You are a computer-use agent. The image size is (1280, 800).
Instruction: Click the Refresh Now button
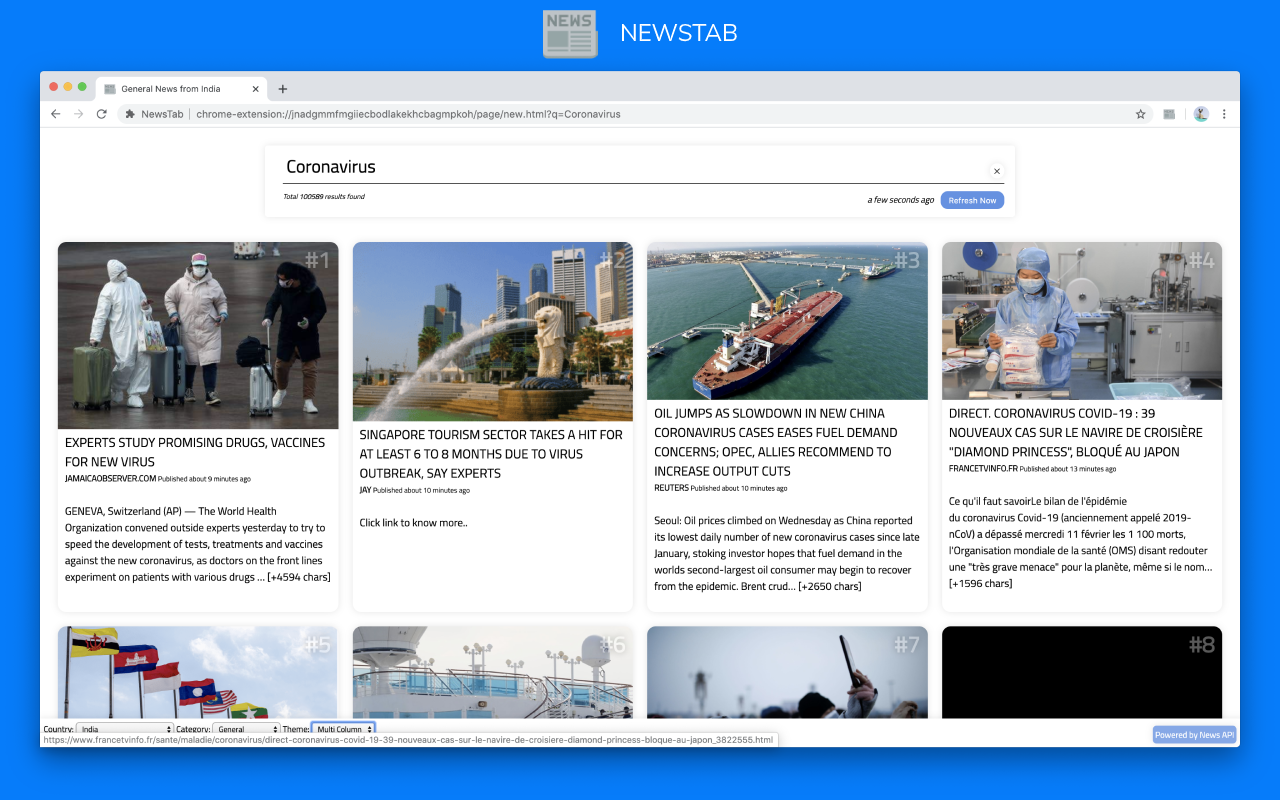(x=972, y=200)
